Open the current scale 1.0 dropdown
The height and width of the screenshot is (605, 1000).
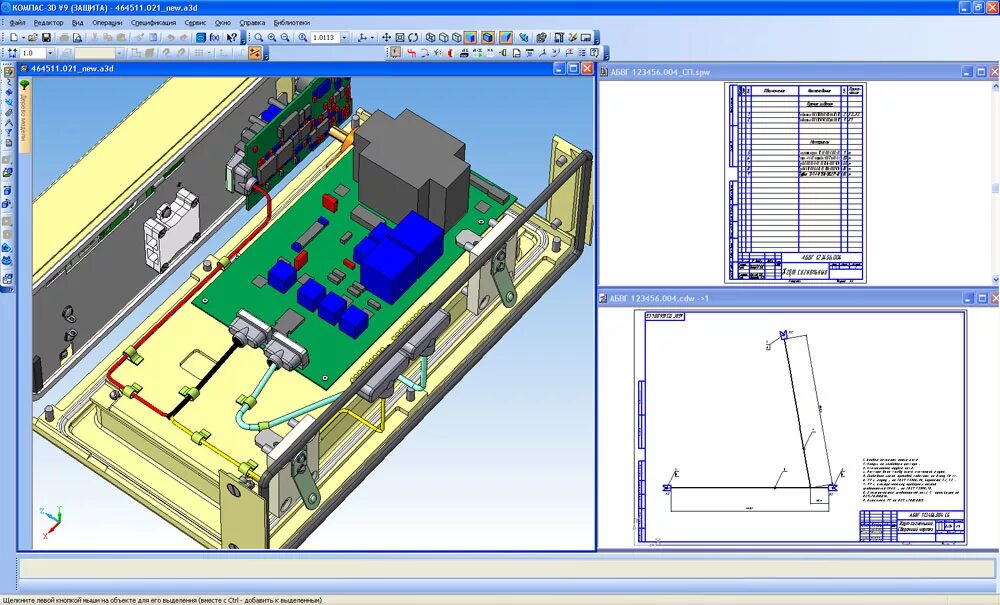[x=50, y=53]
